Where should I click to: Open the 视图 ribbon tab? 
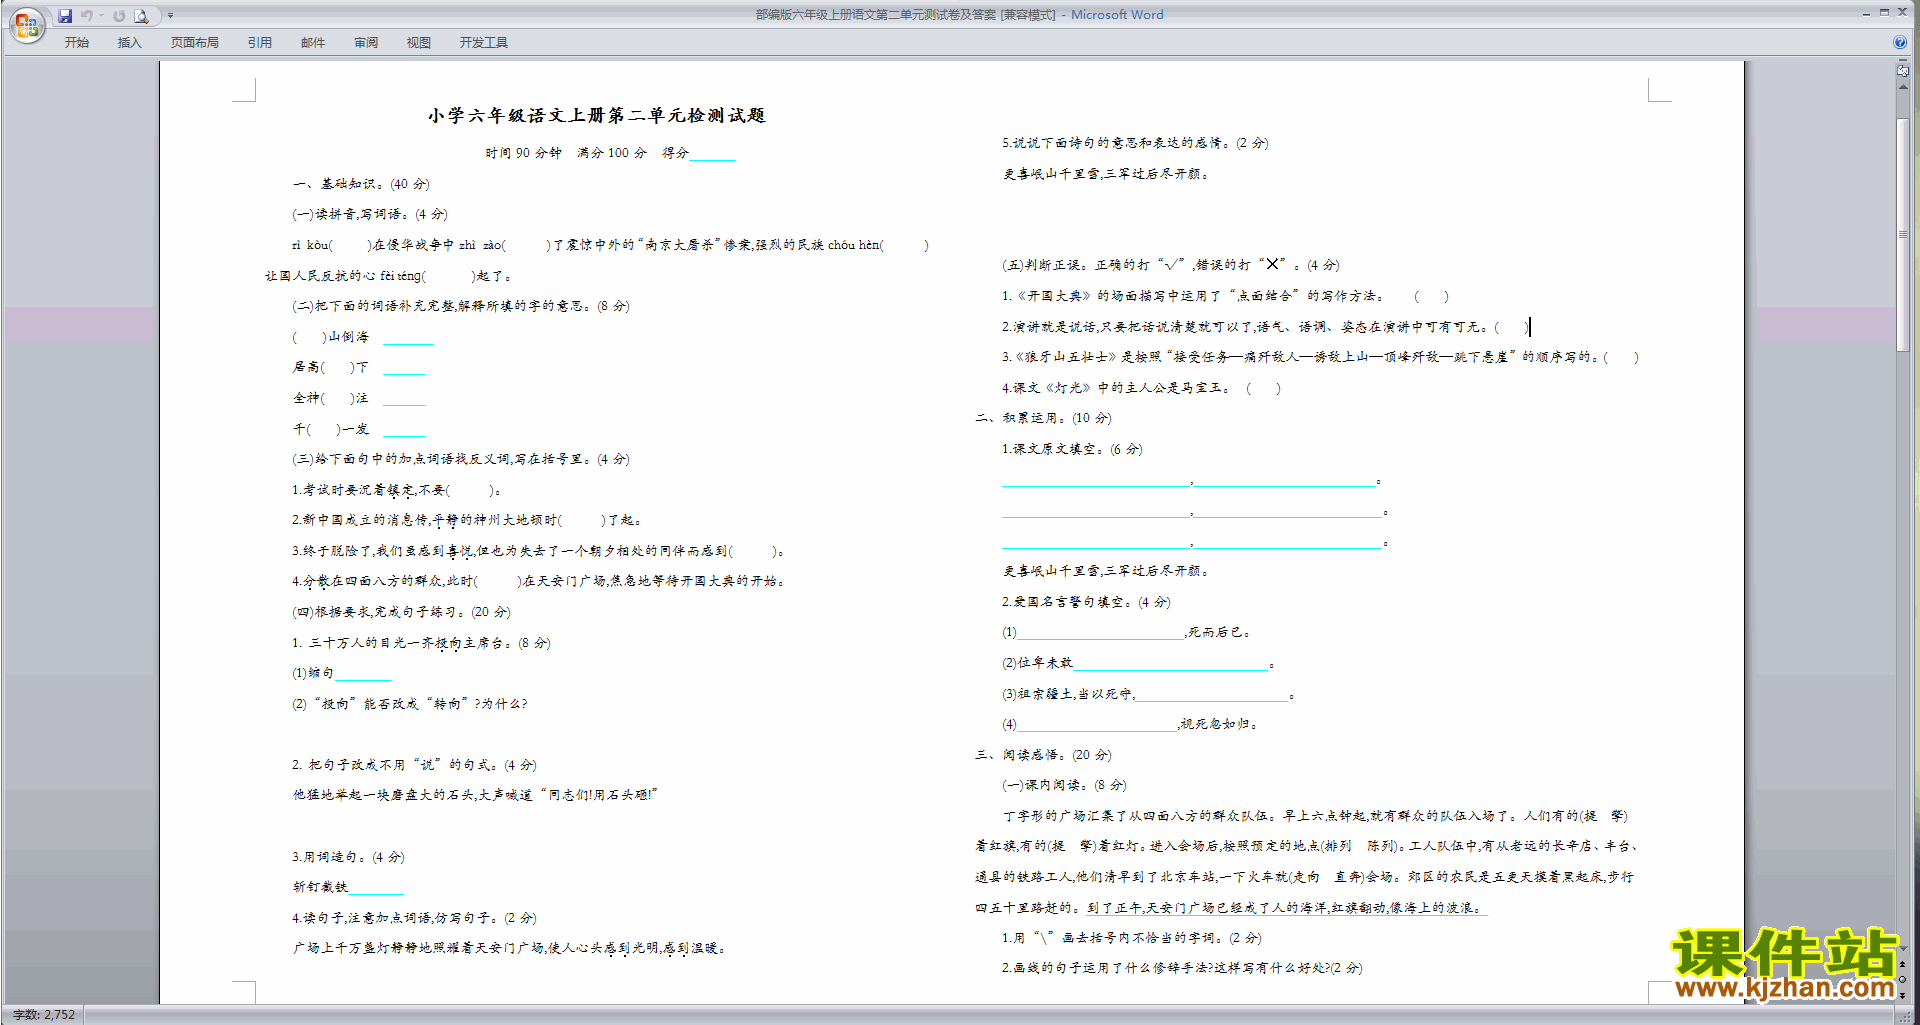pyautogui.click(x=419, y=42)
